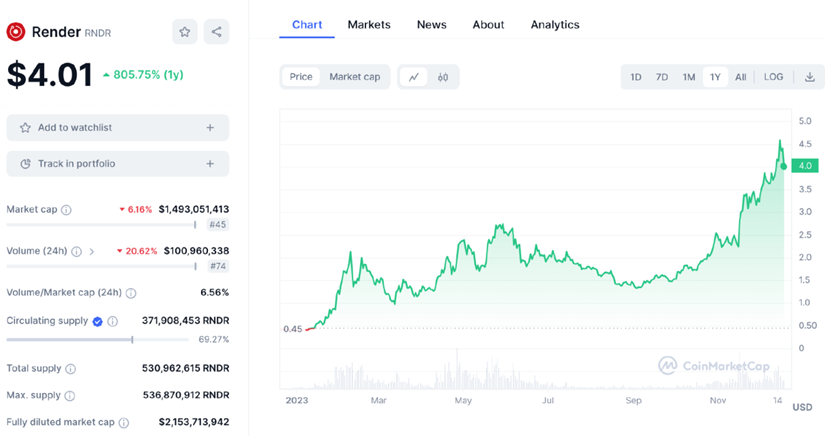825x436 pixels.
Task: Toggle the chart to Price view
Action: coord(301,77)
